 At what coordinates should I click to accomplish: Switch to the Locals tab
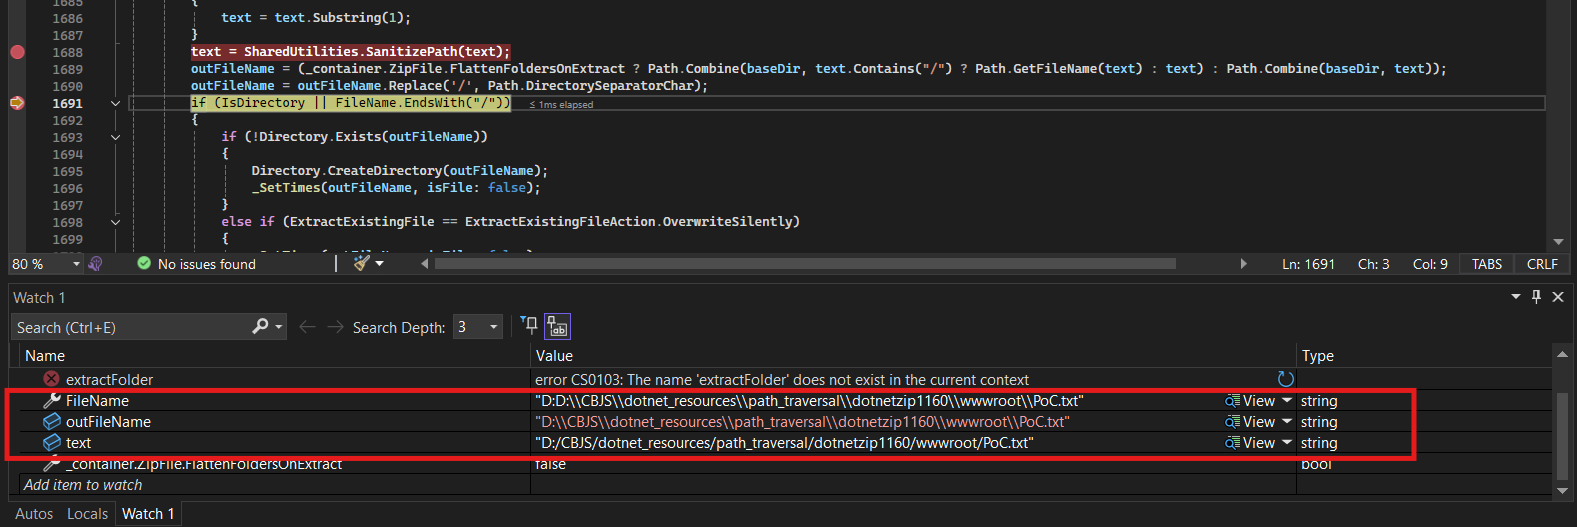click(x=87, y=513)
